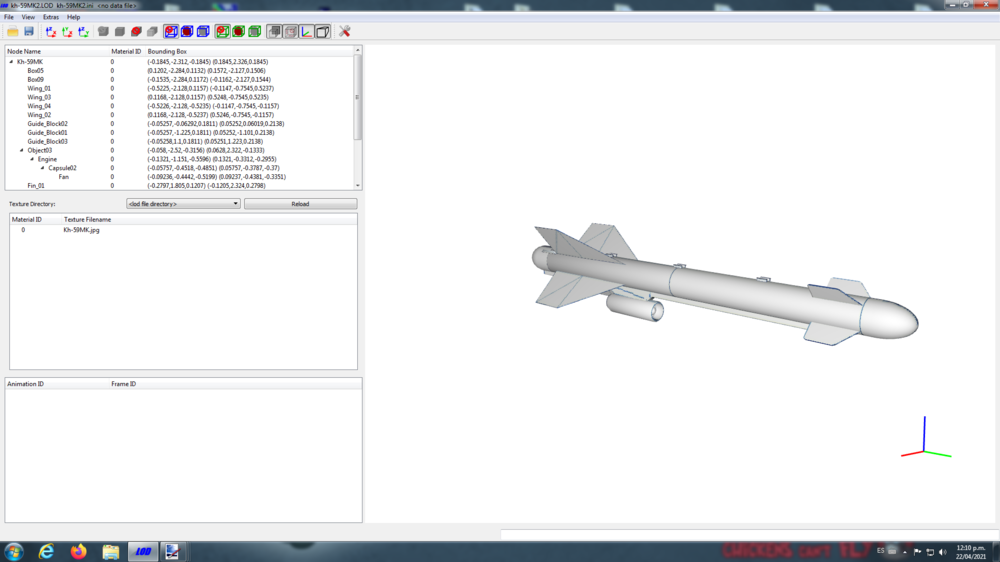Screen dimensions: 1000x562
Task: Open the Help menu
Action: point(73,17)
